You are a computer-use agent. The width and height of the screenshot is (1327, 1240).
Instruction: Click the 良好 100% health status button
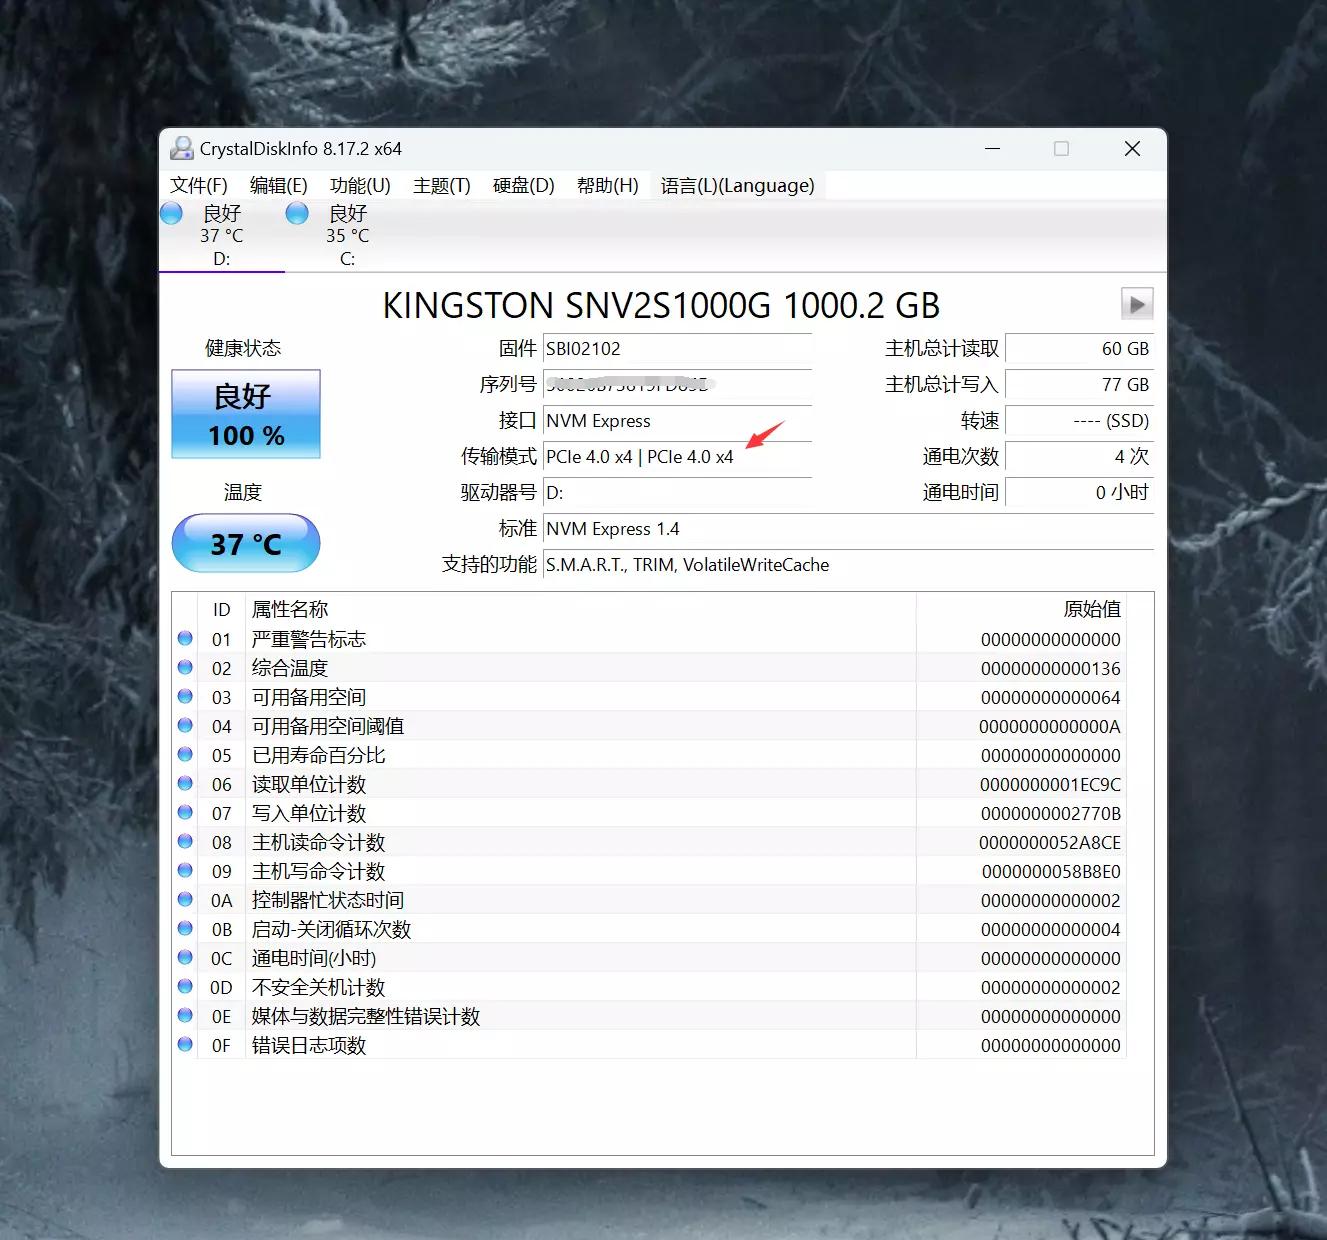(x=245, y=414)
